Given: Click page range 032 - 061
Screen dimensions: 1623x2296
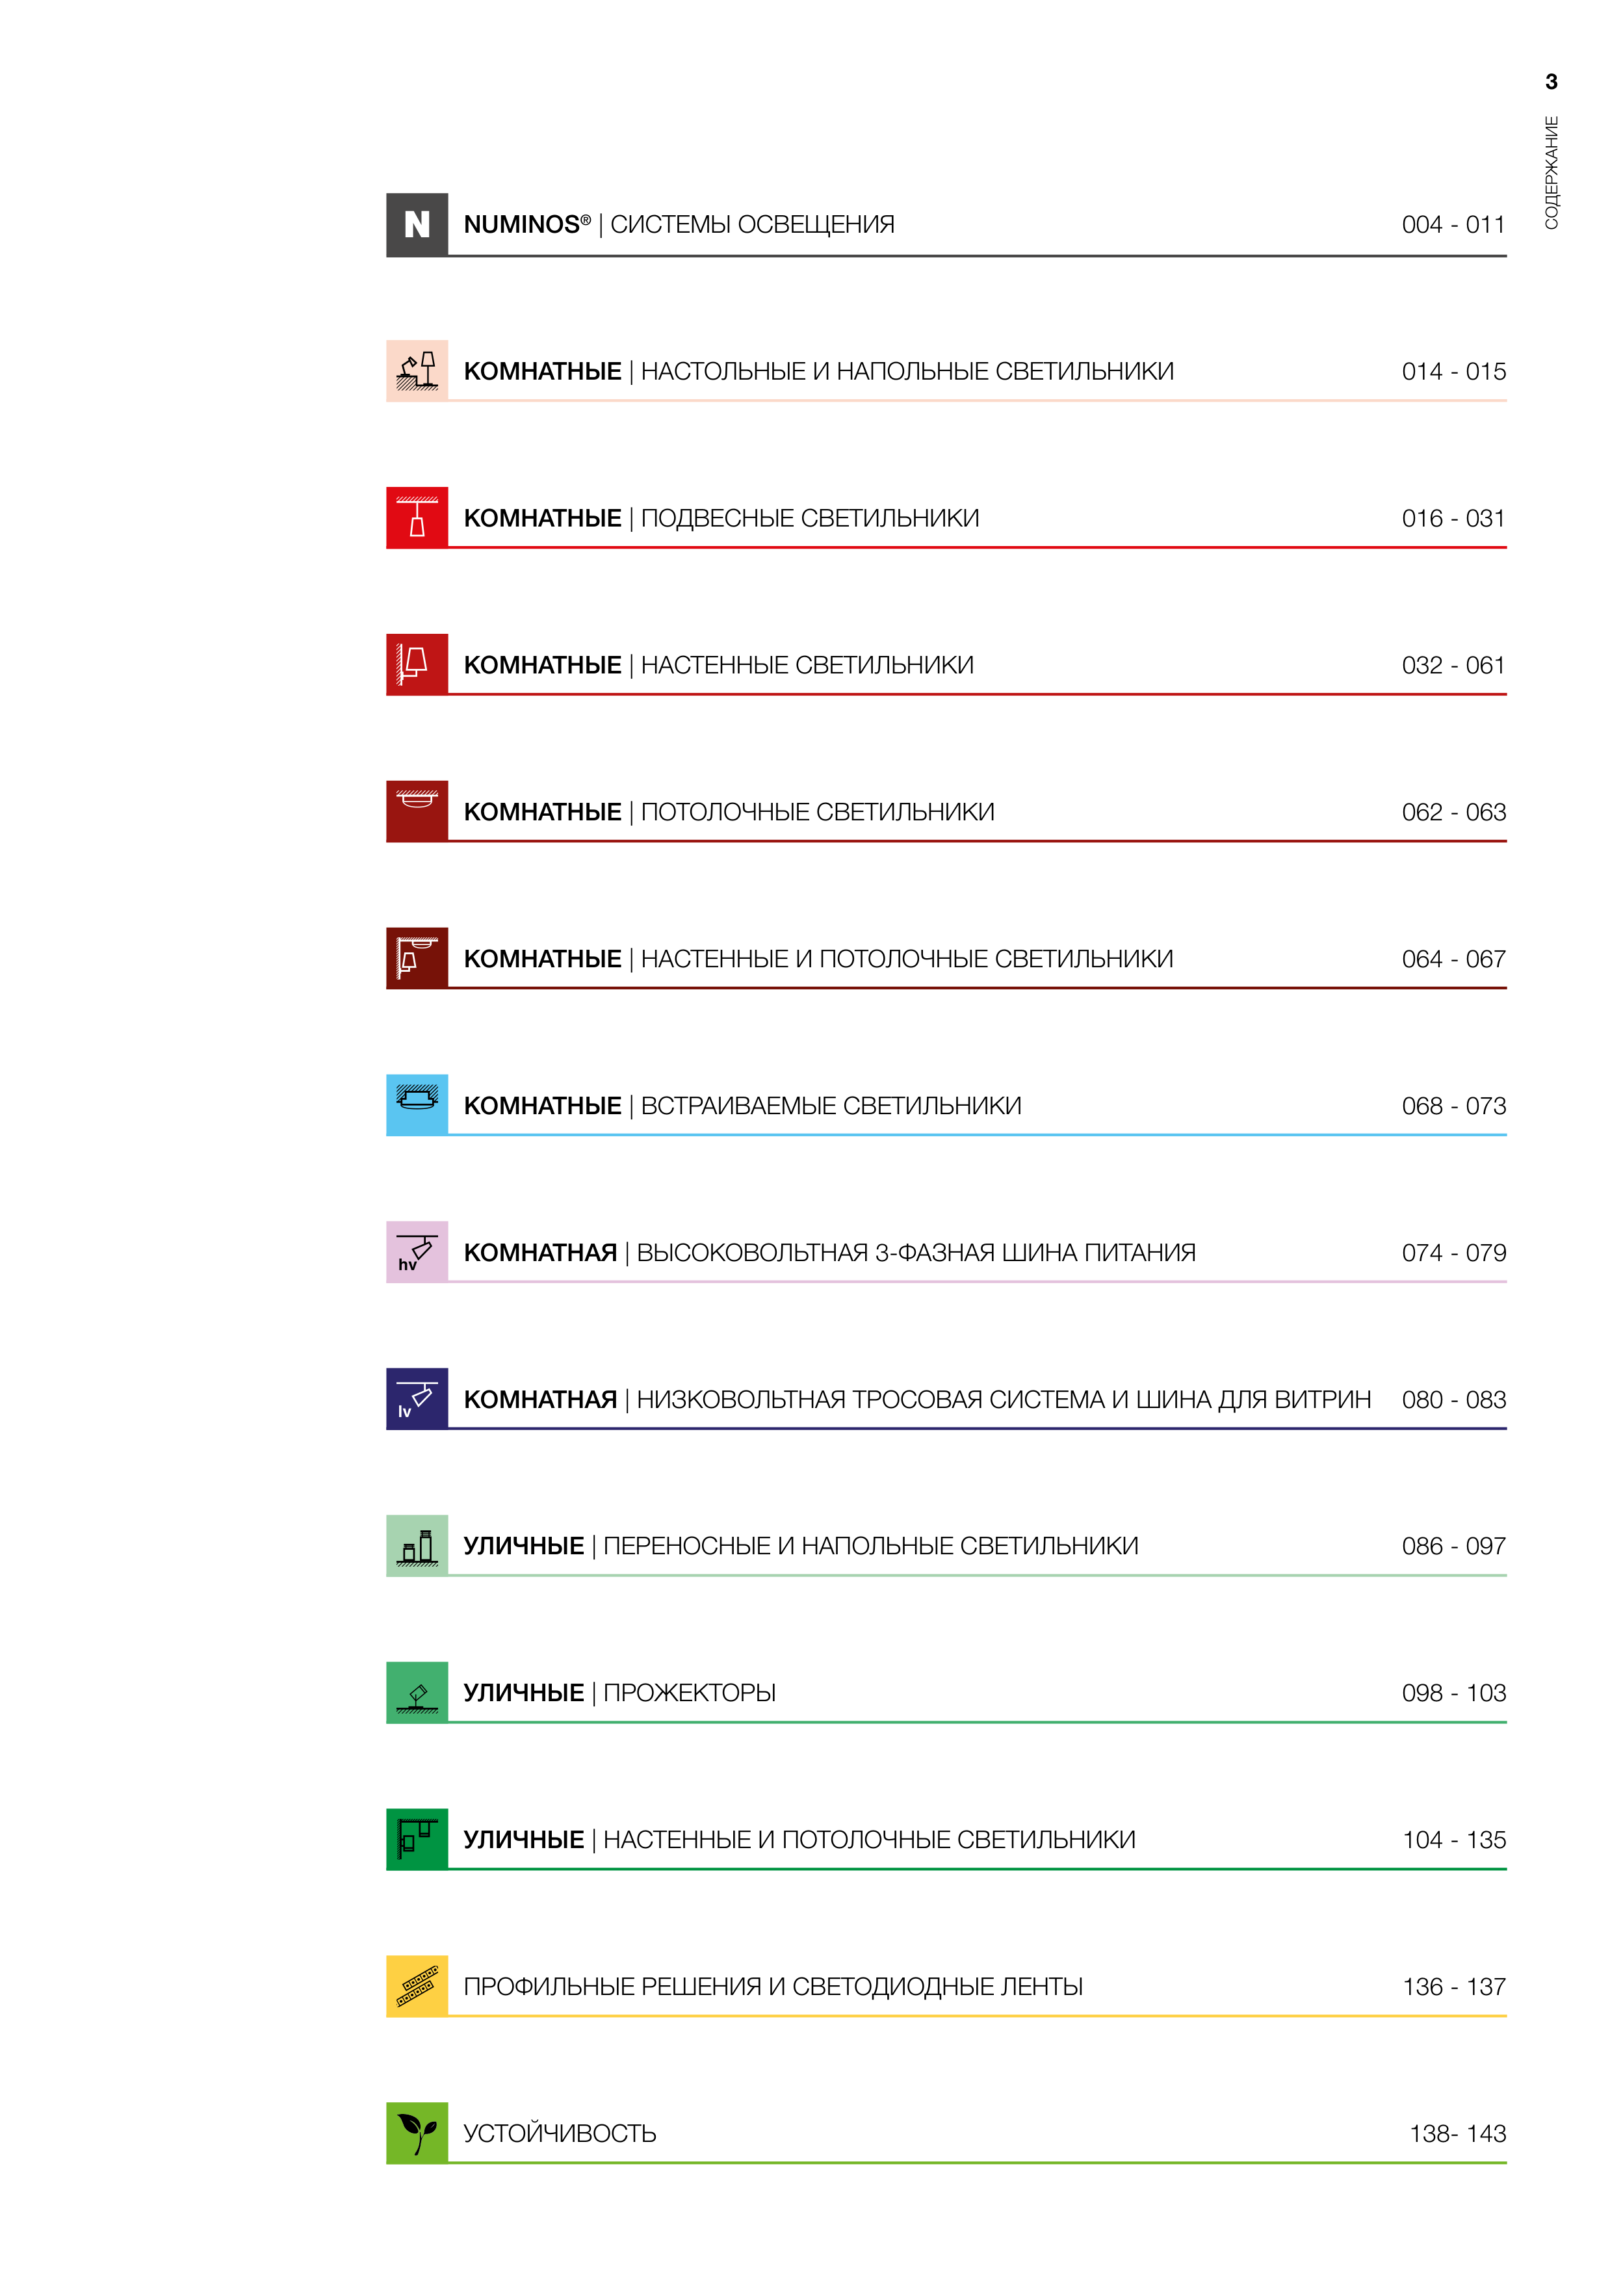Looking at the screenshot, I should coord(1453,666).
